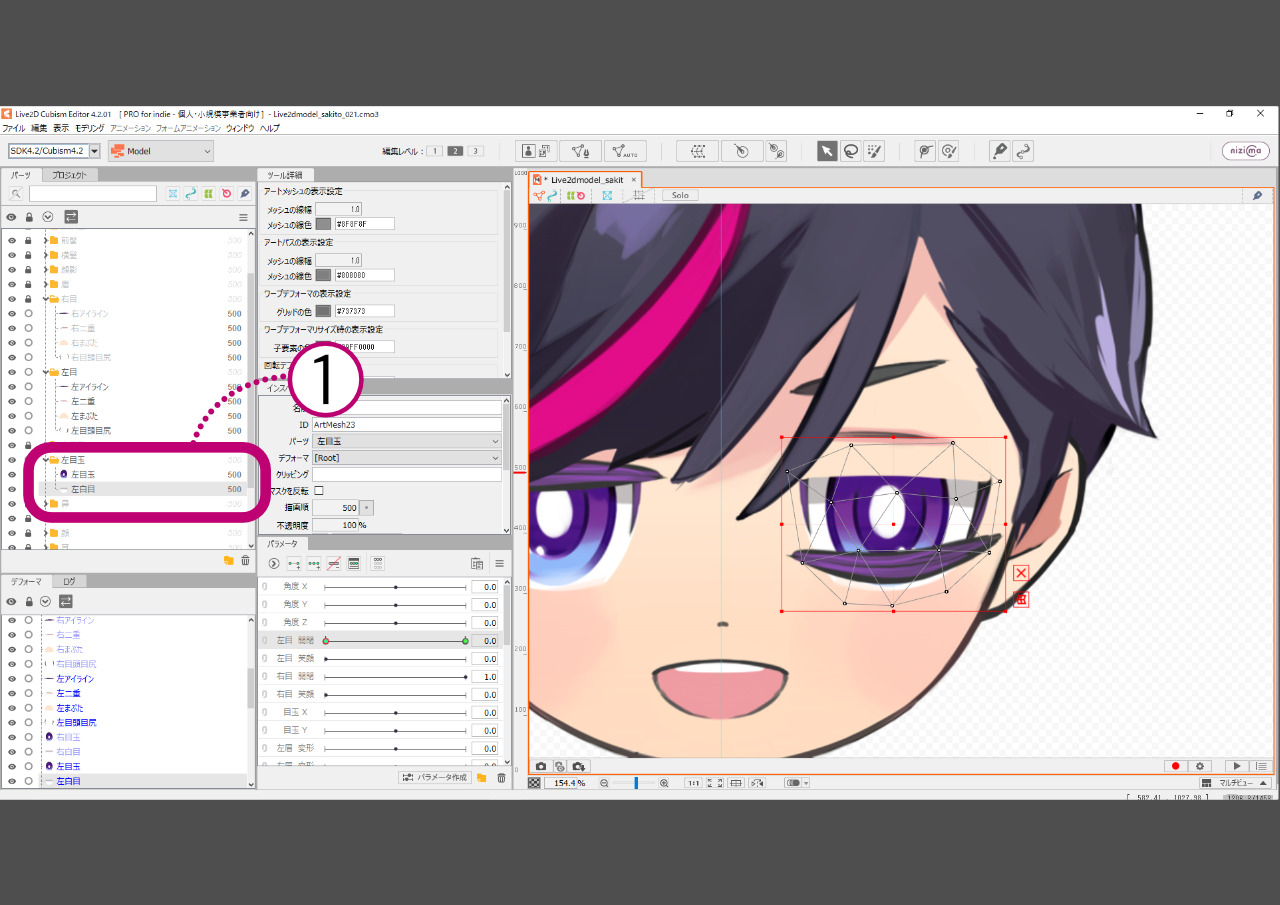Screen dimensions: 1280x905
Task: Open the 編集 menu
Action: coord(39,129)
